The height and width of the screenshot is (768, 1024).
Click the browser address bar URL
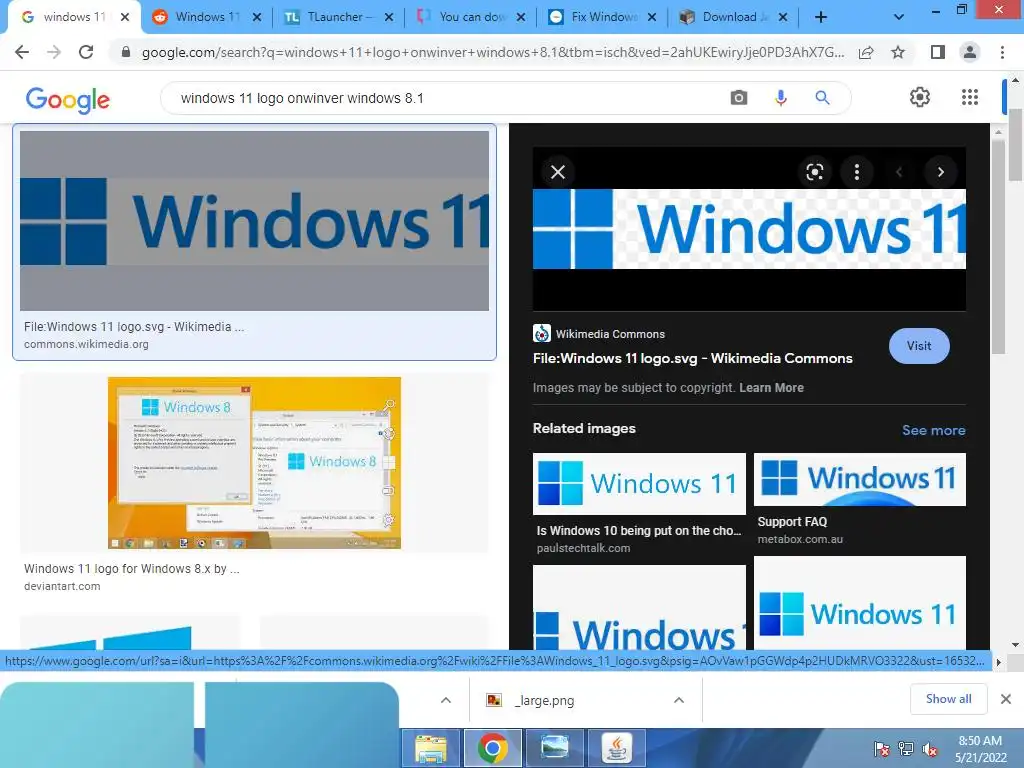tap(493, 52)
